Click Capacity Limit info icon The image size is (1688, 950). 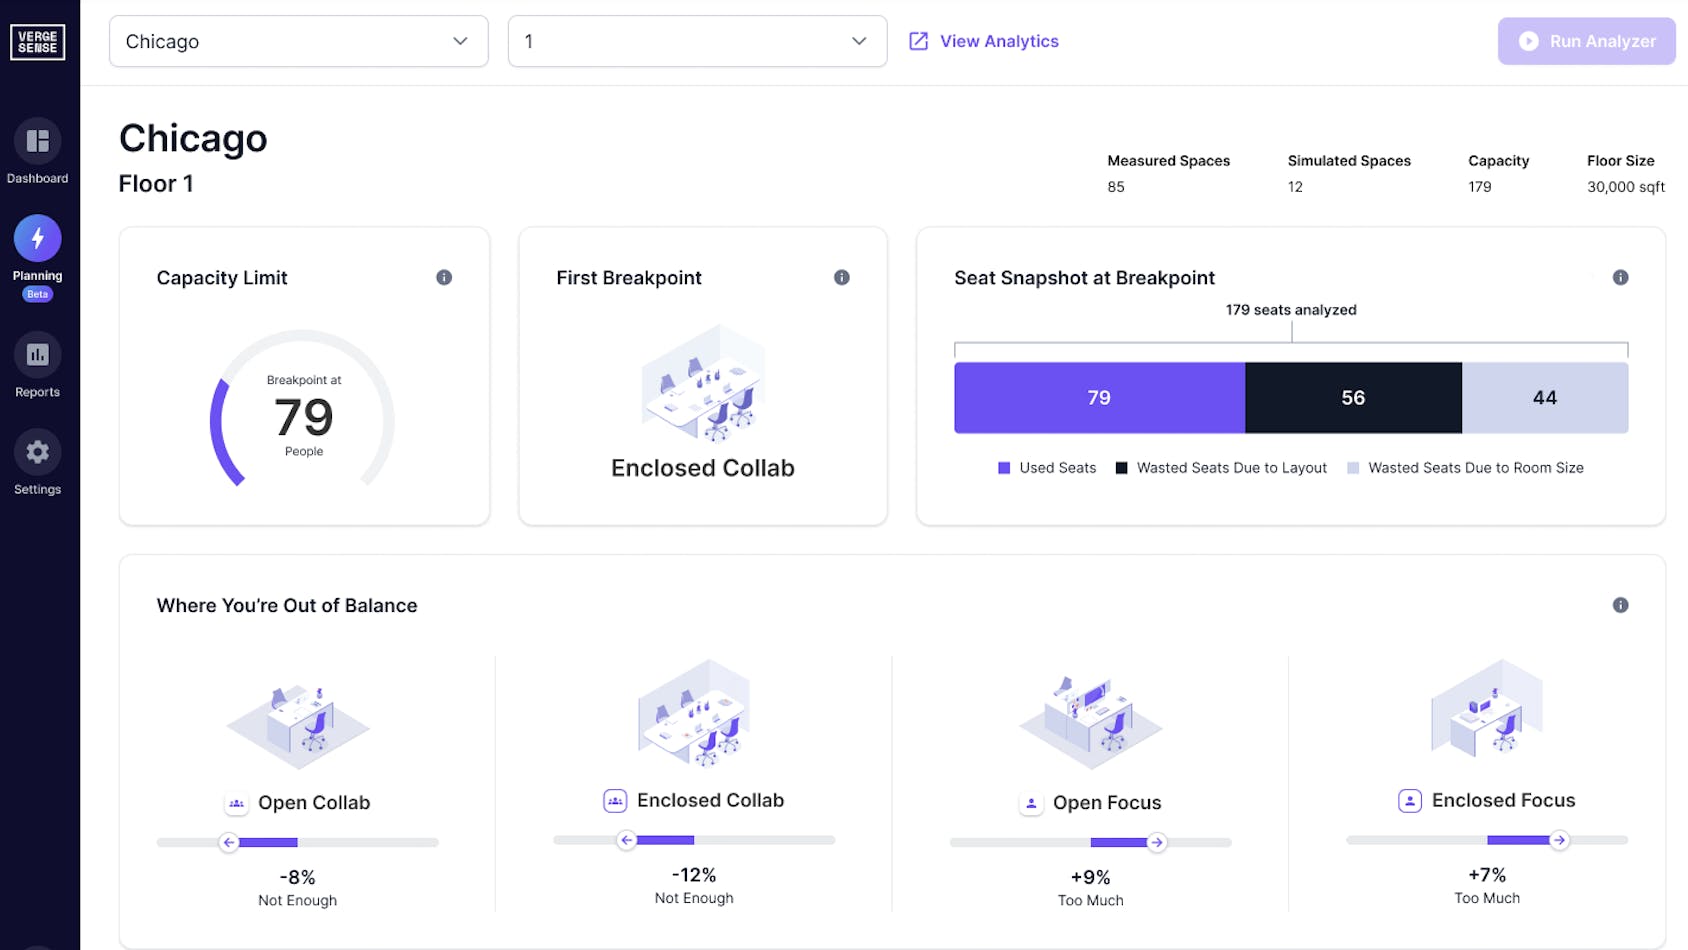(x=444, y=278)
